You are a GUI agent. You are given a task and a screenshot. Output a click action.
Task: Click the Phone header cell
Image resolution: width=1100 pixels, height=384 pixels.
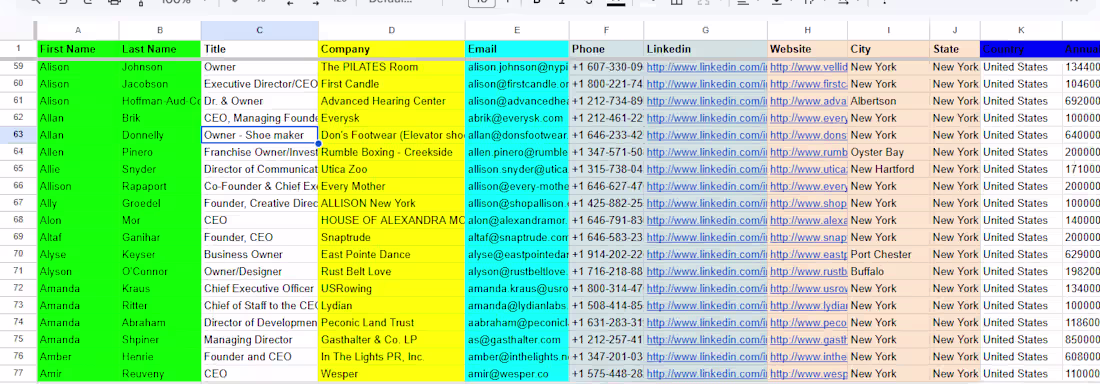(x=606, y=49)
